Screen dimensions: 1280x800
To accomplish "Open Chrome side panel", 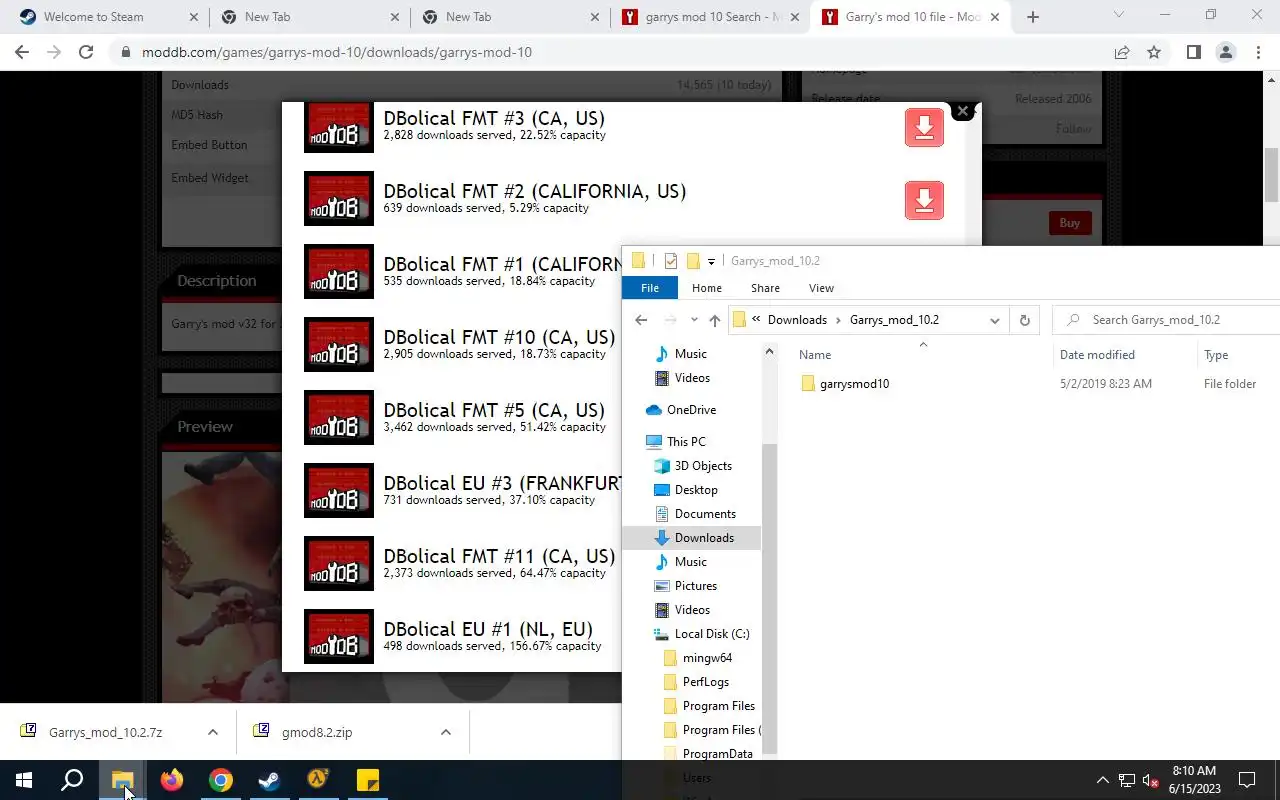I will [1193, 52].
